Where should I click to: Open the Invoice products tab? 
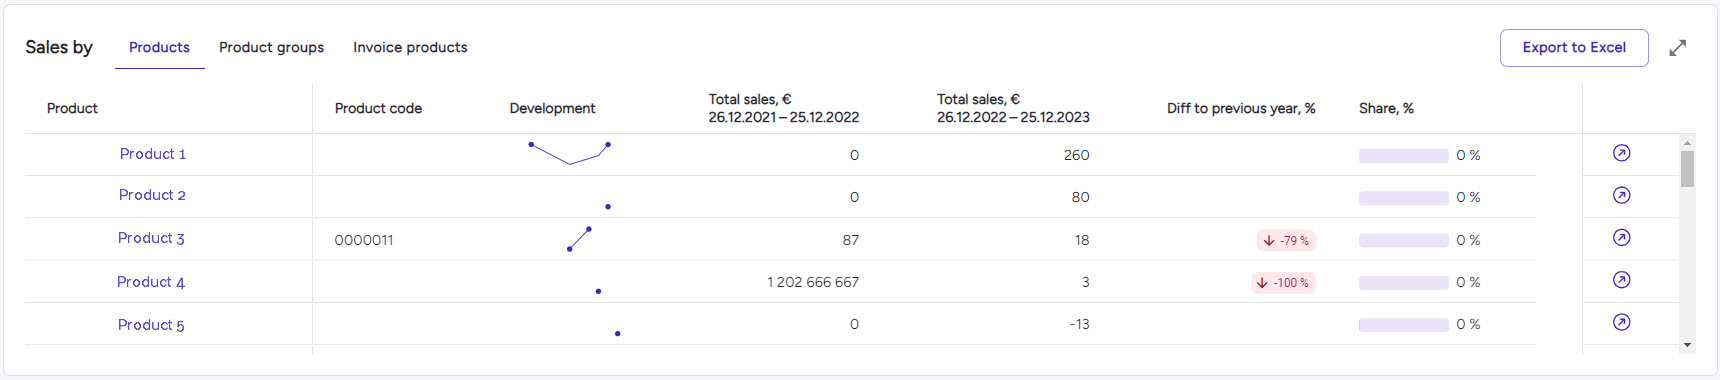point(410,47)
